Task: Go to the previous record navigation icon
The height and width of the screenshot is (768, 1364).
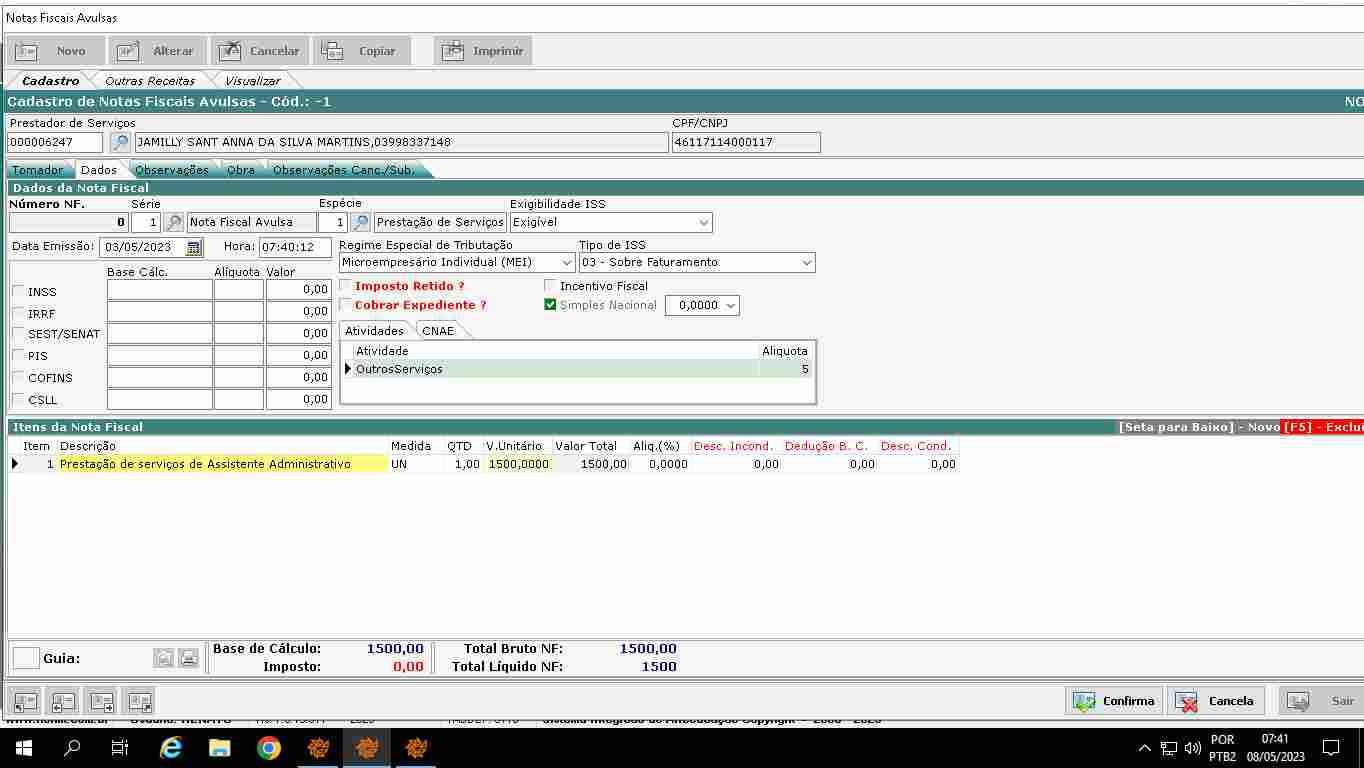Action: [64, 701]
